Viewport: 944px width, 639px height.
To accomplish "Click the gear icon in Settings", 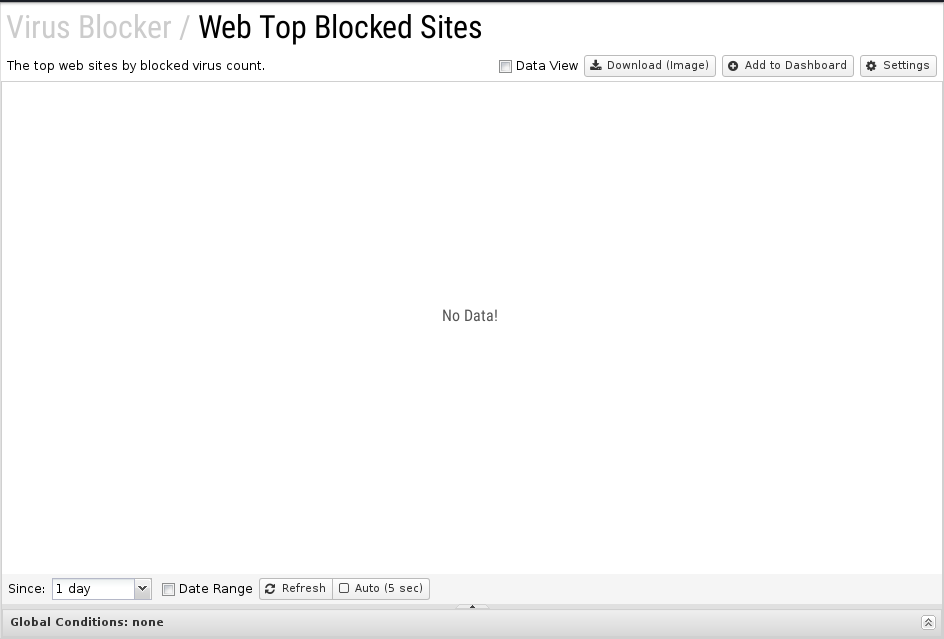I will tap(871, 66).
